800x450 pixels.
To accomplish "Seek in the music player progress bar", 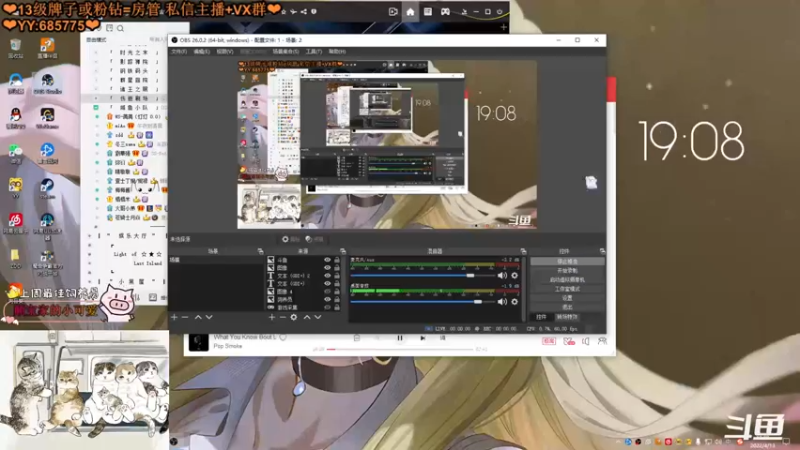I will (x=400, y=349).
